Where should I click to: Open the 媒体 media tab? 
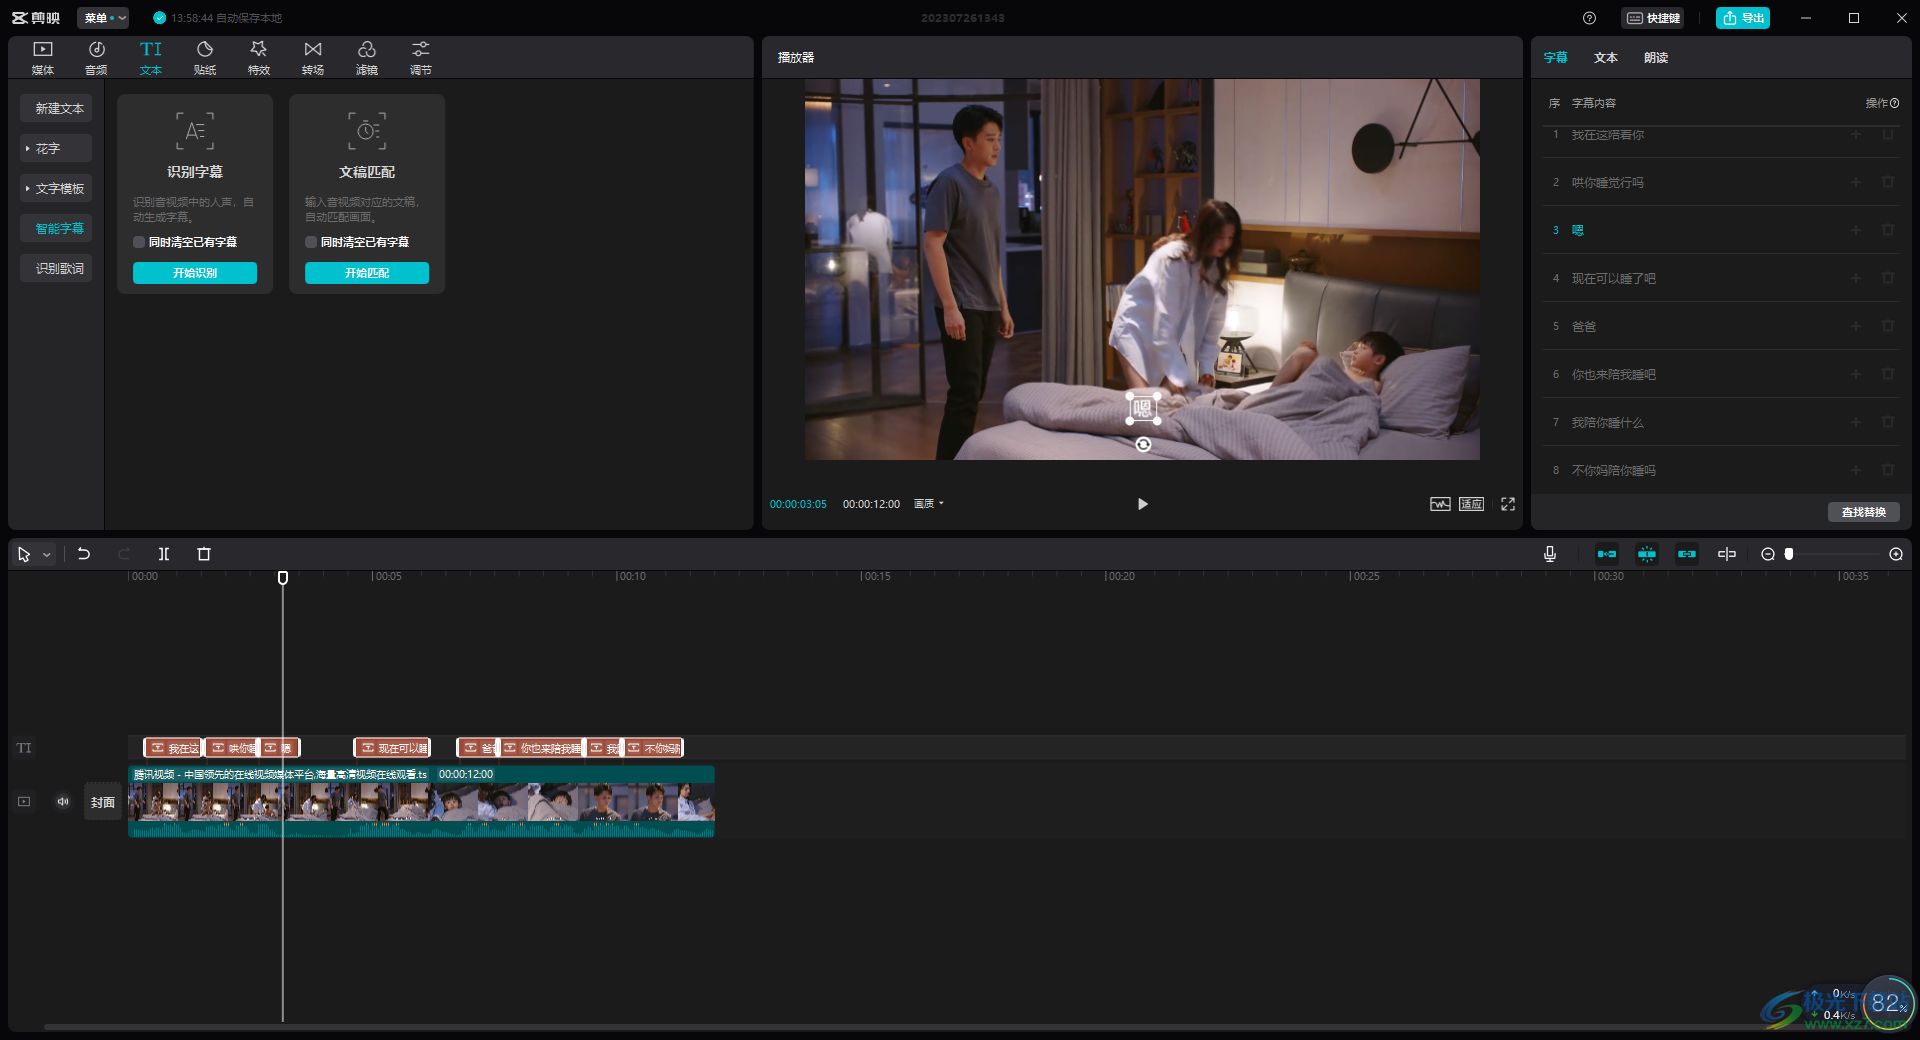[43, 58]
